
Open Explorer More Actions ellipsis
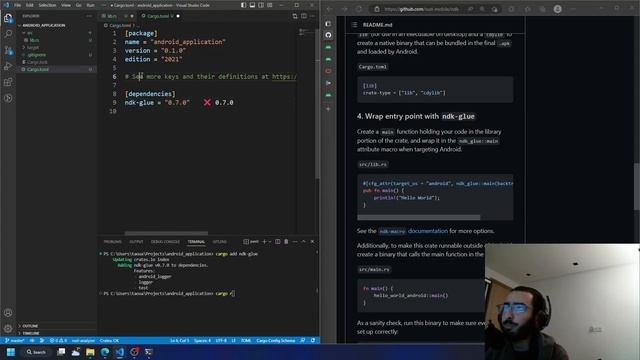point(89,16)
